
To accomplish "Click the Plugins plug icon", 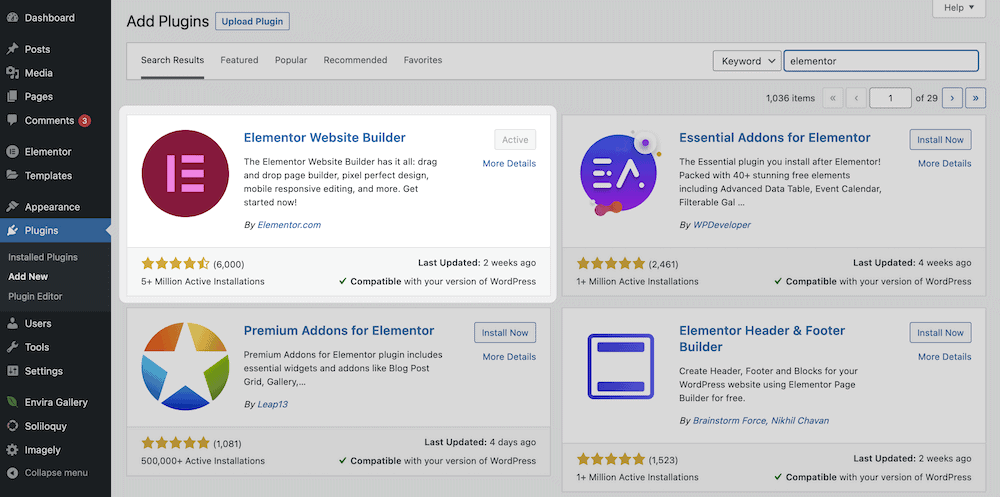I will pyautogui.click(x=12, y=230).
